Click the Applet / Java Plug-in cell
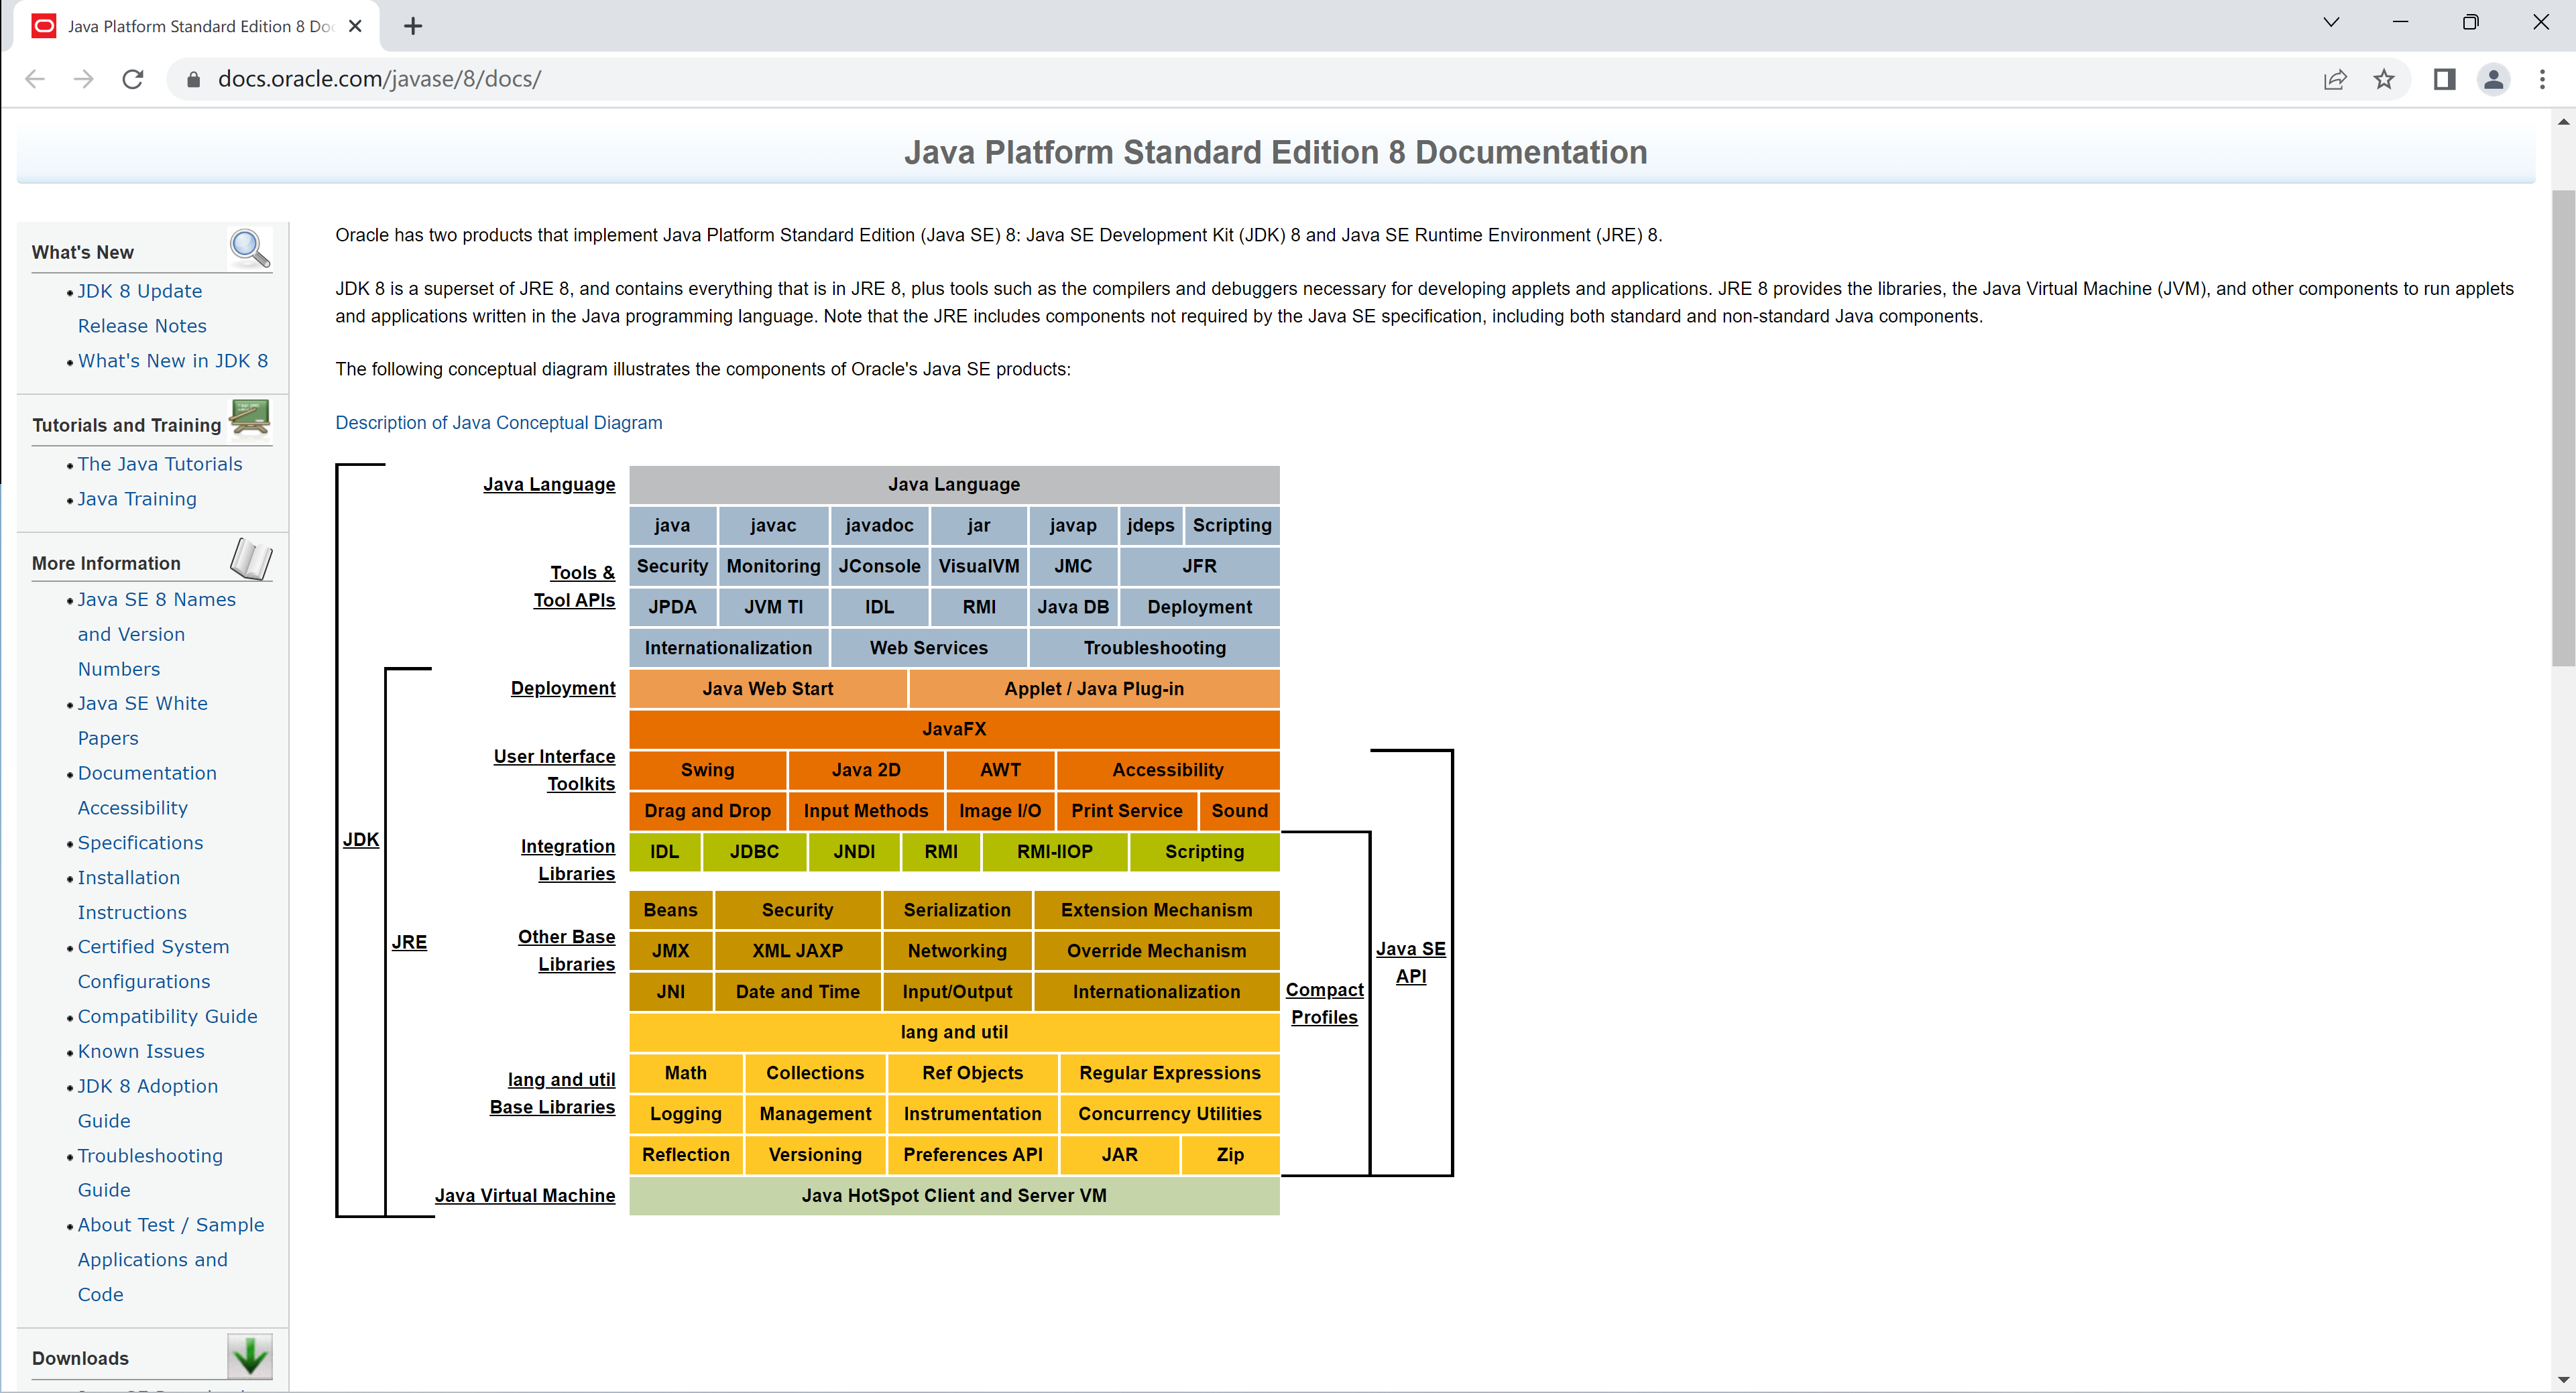The width and height of the screenshot is (2576, 1393). tap(1094, 689)
